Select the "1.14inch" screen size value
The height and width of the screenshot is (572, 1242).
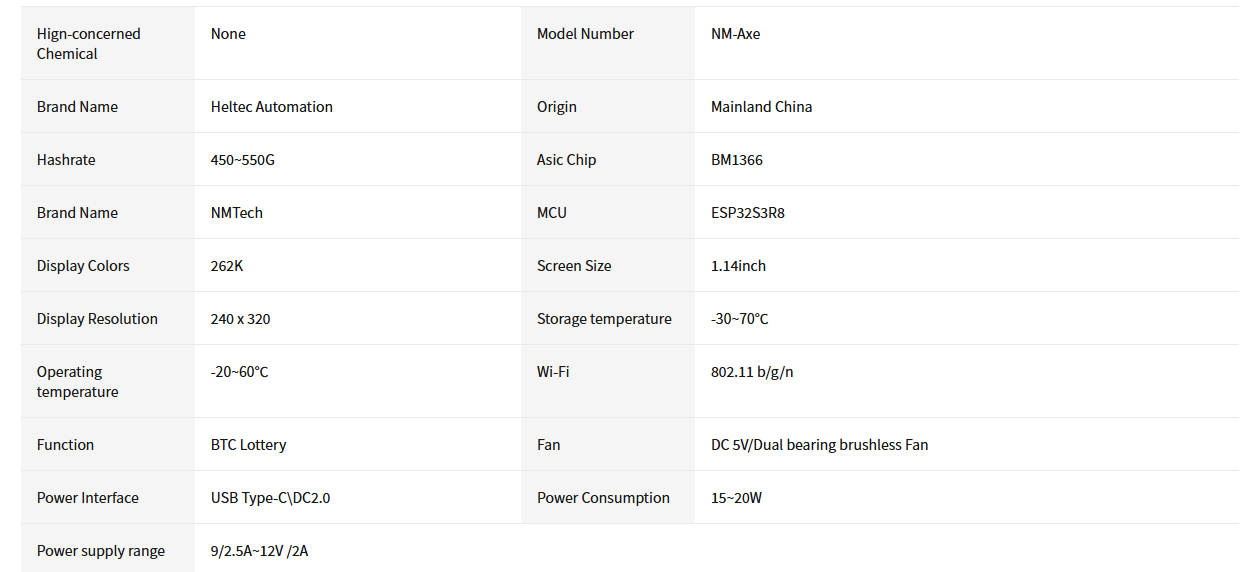click(x=738, y=266)
